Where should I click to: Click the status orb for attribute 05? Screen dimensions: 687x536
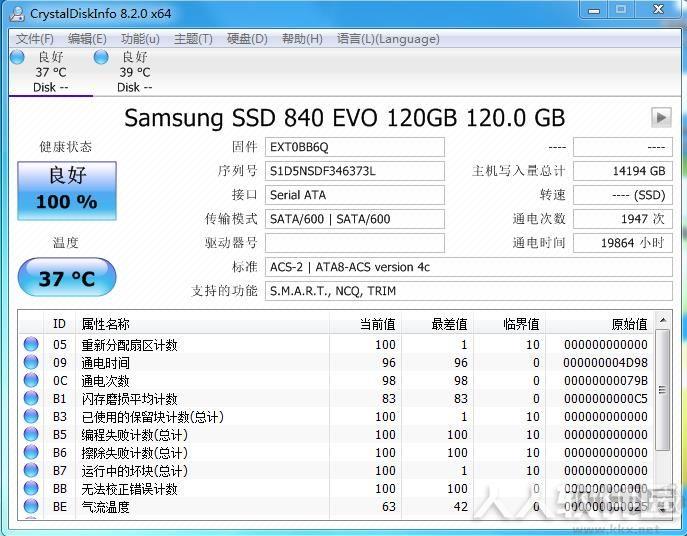31,344
